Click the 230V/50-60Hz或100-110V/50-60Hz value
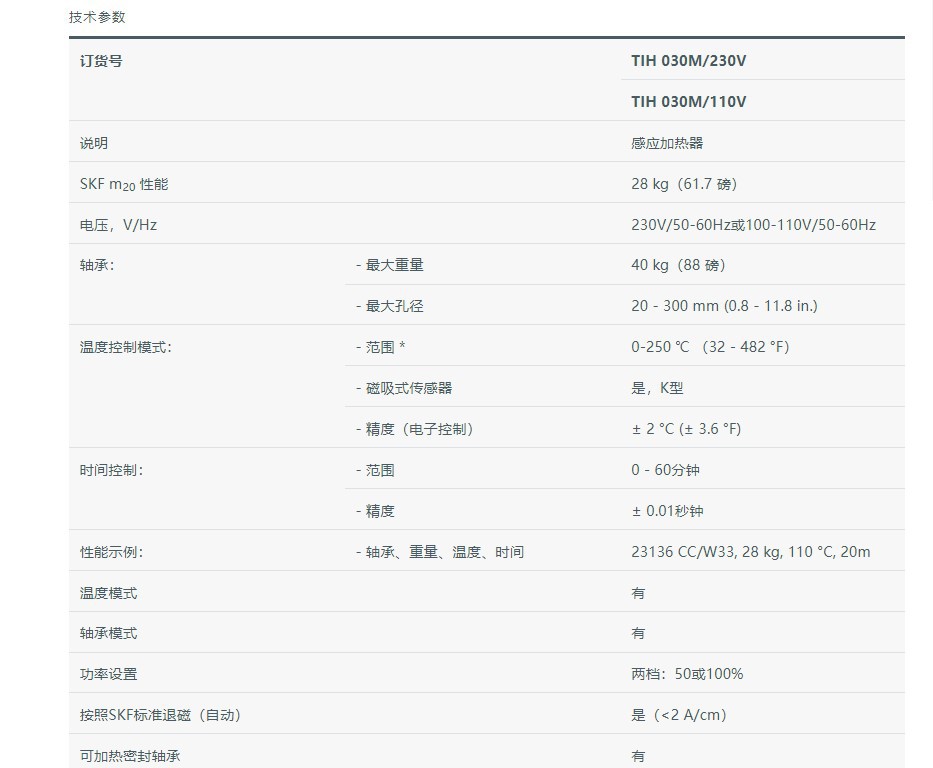This screenshot has width=933, height=768. [x=753, y=225]
